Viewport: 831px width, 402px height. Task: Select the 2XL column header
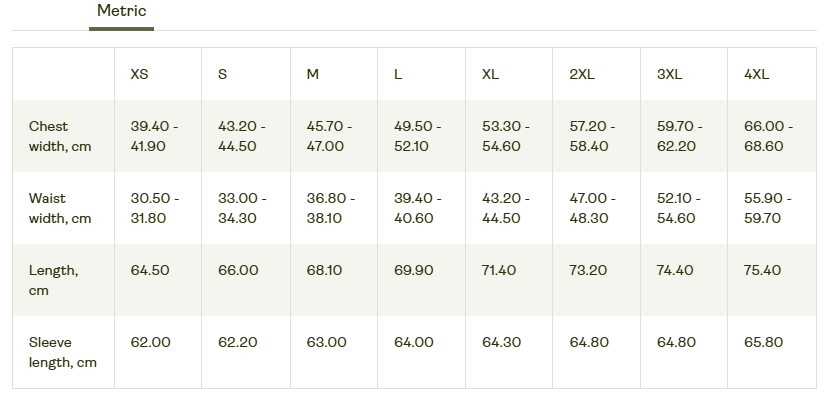(582, 75)
